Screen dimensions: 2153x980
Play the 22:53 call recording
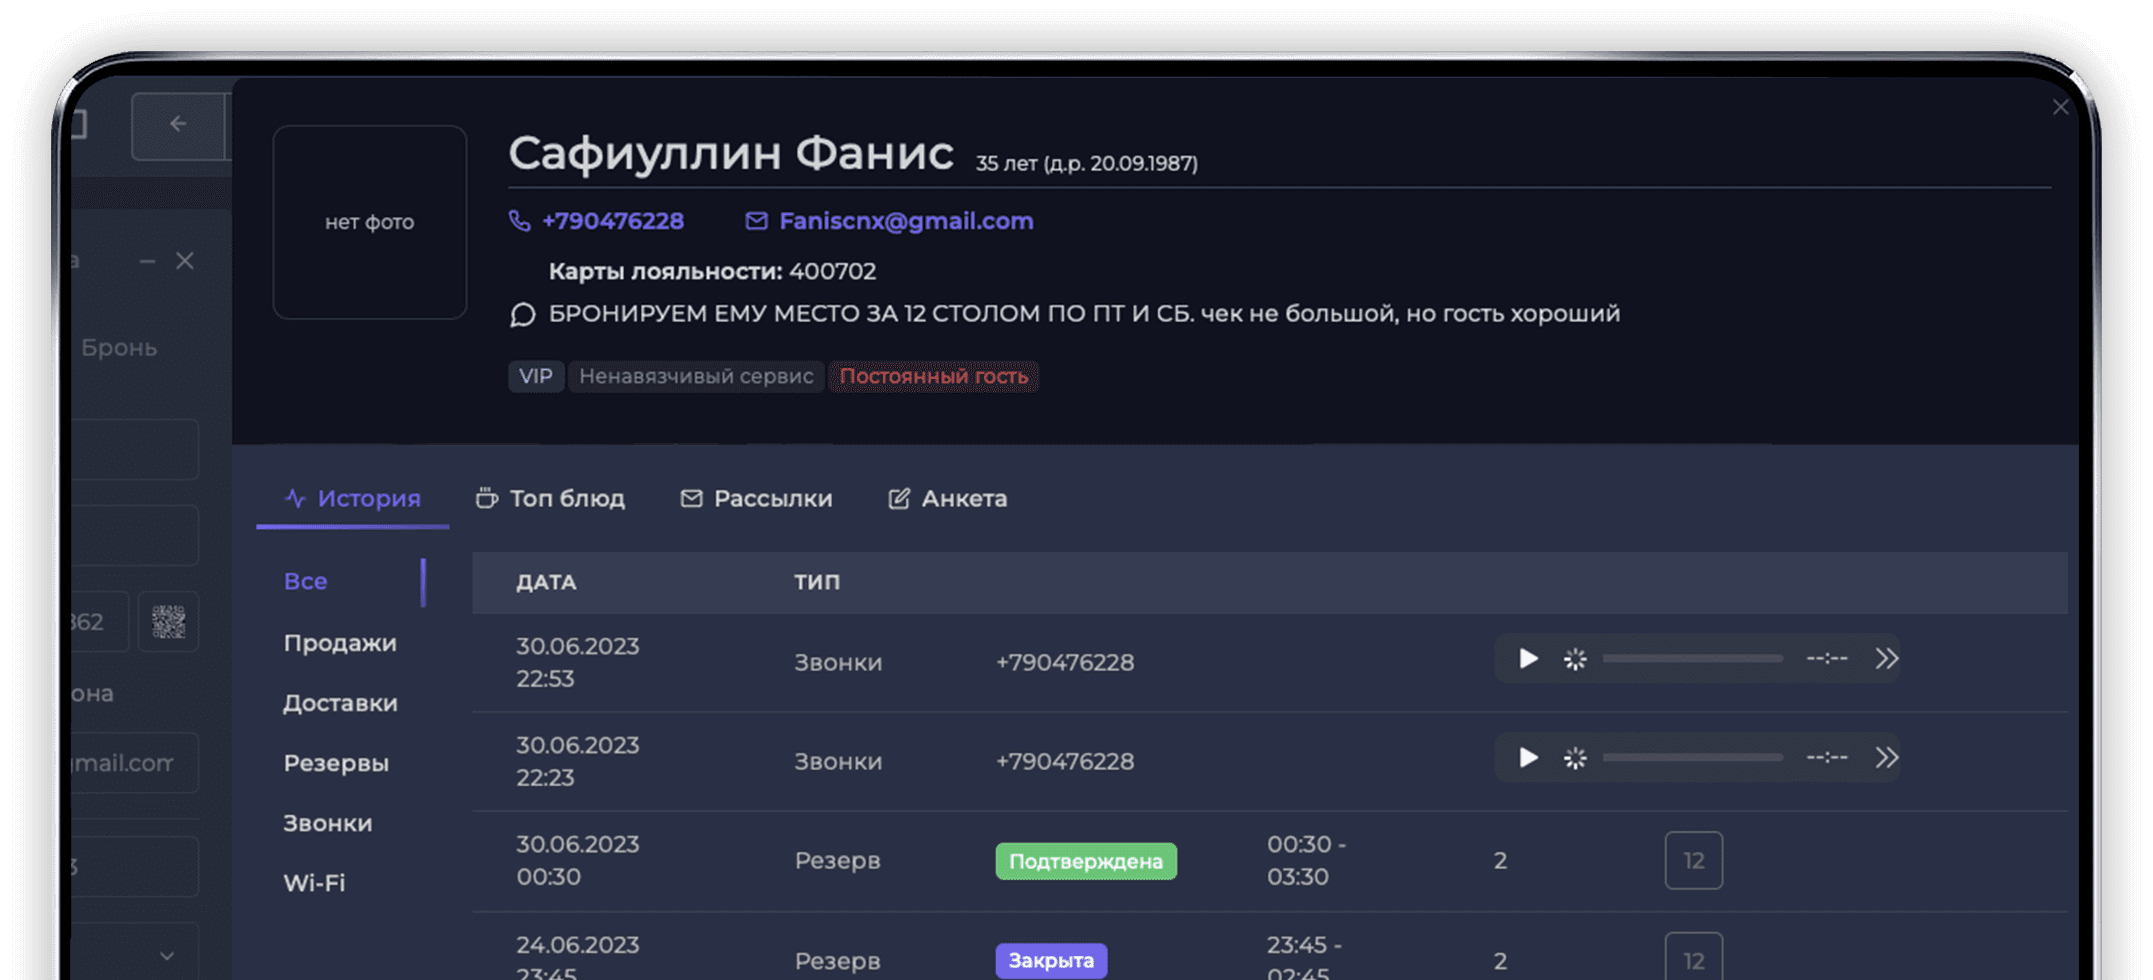pyautogui.click(x=1528, y=658)
